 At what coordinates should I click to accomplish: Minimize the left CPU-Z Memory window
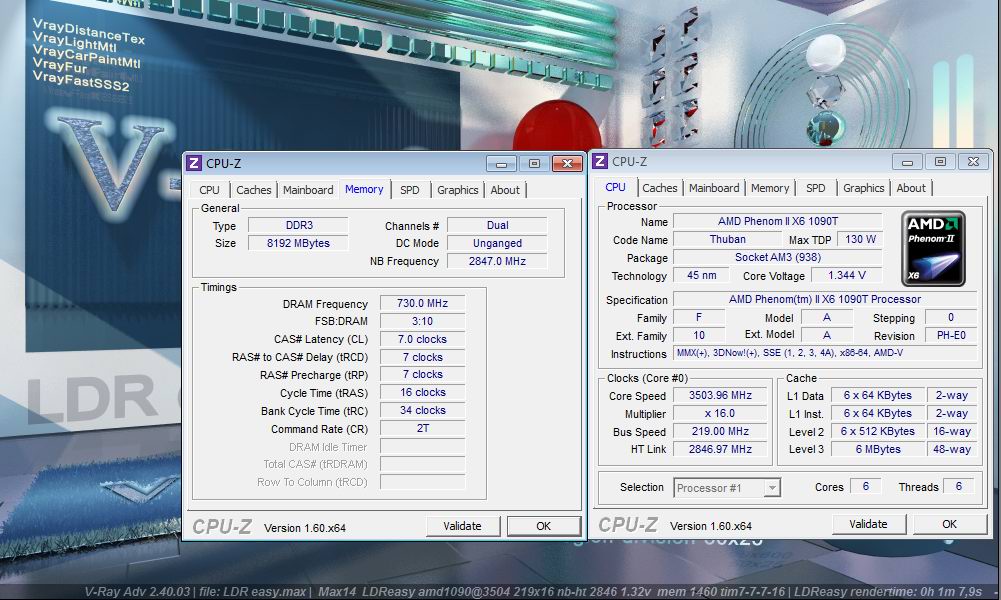(x=501, y=164)
